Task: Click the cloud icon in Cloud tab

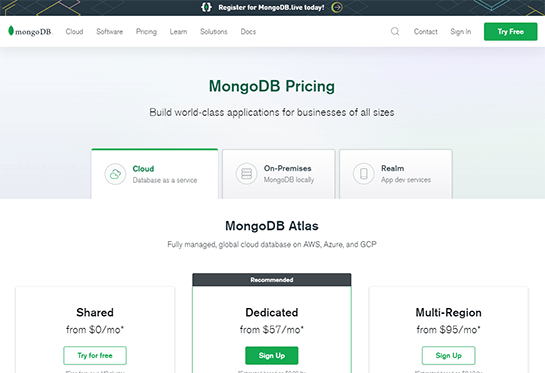Action: tap(115, 174)
